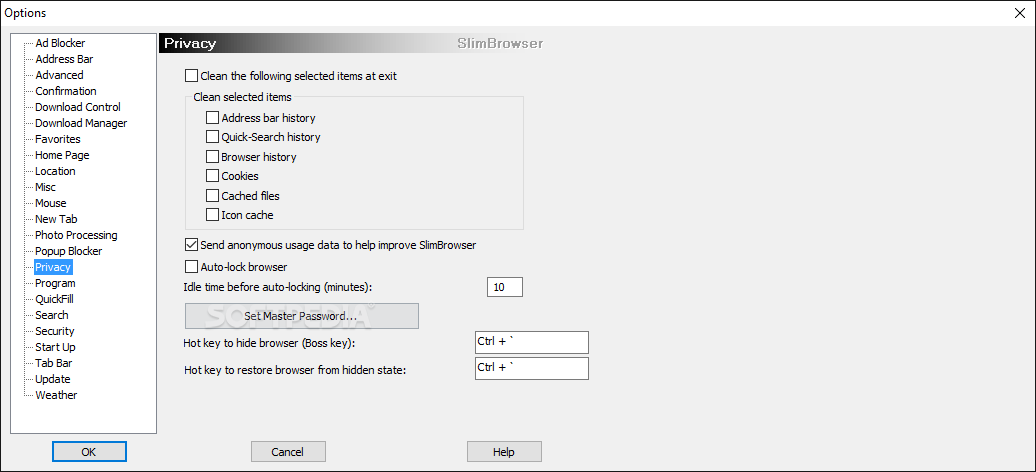Open the Mouse settings page

(51, 203)
